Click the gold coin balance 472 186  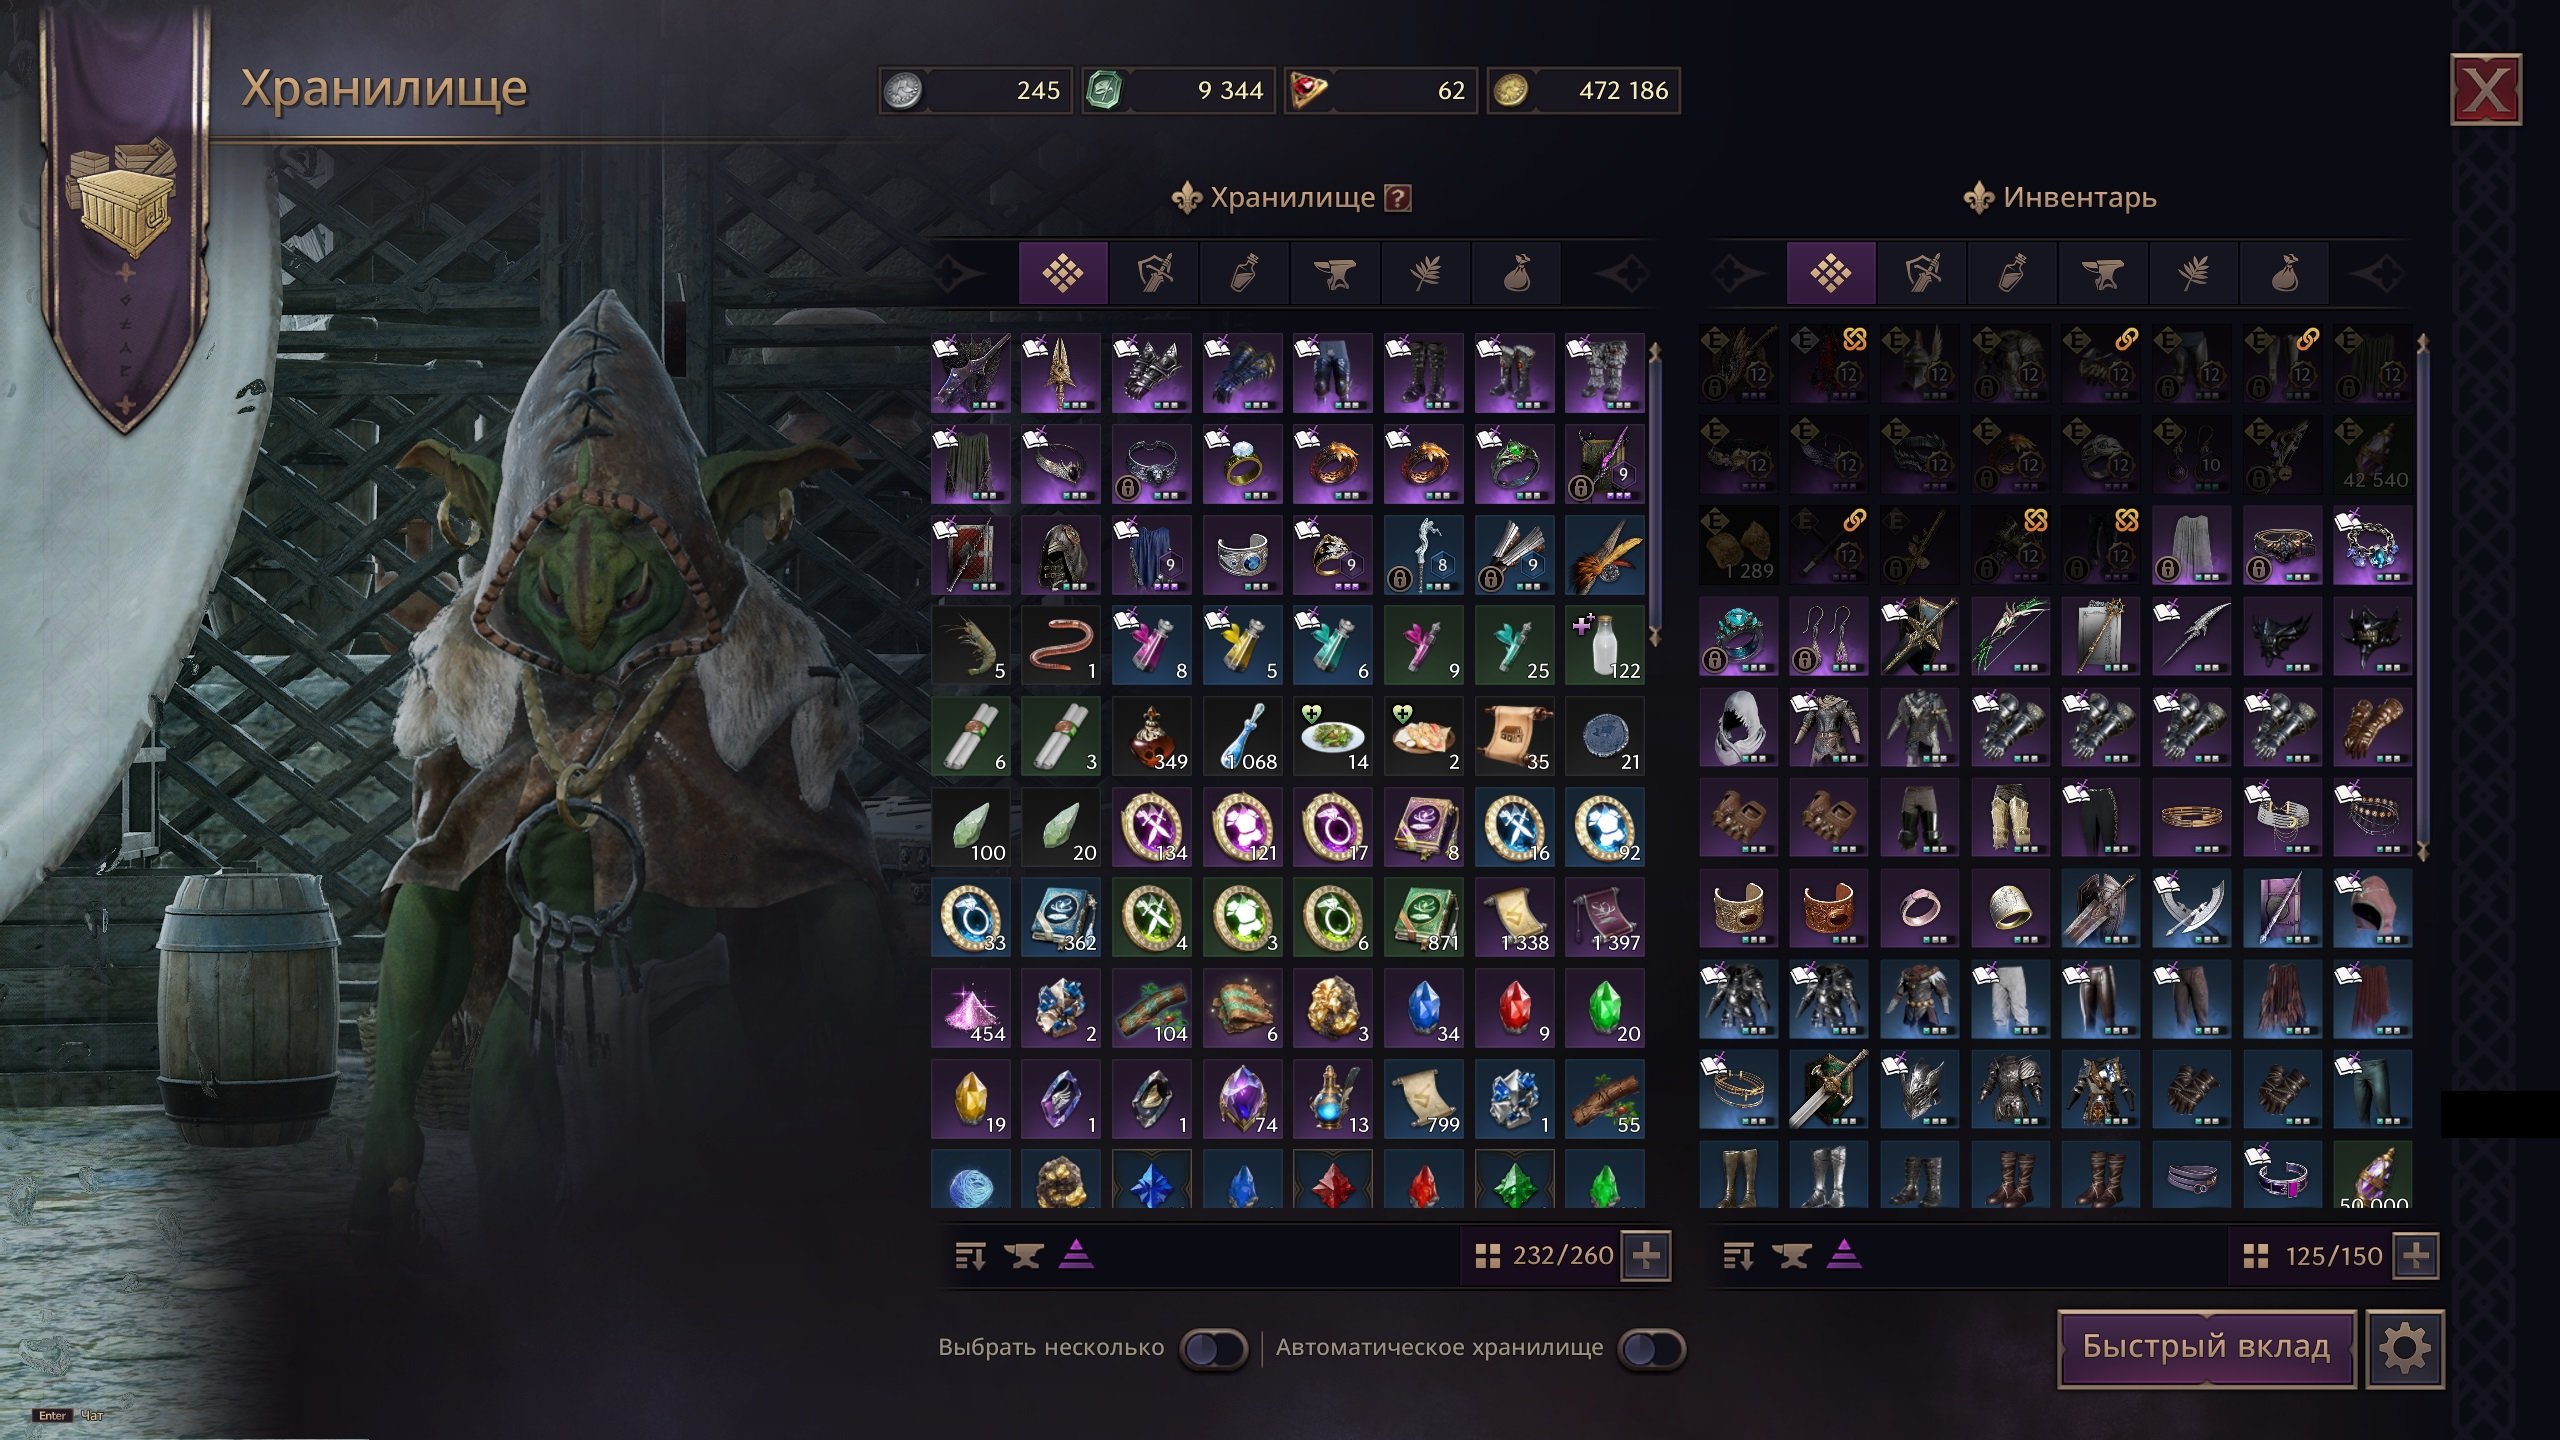(x=1584, y=91)
